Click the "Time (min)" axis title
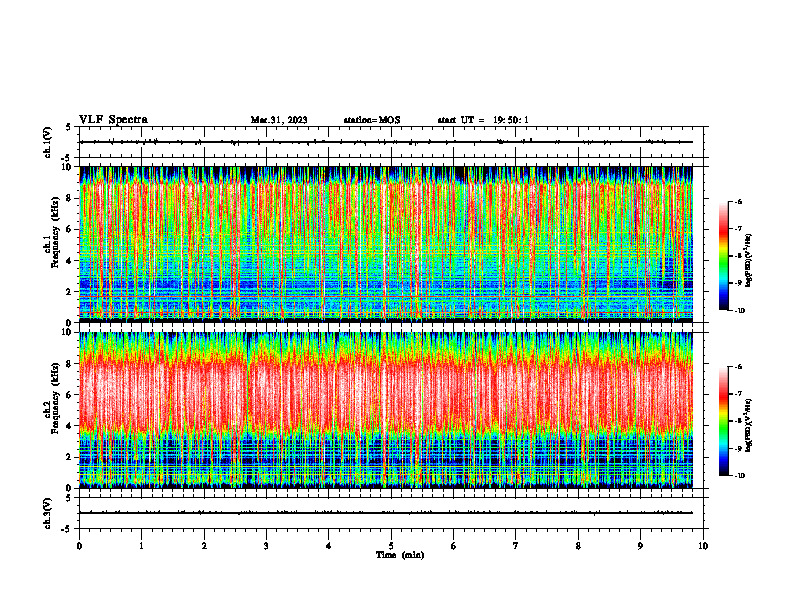The height and width of the screenshot is (612, 792). pyautogui.click(x=400, y=555)
